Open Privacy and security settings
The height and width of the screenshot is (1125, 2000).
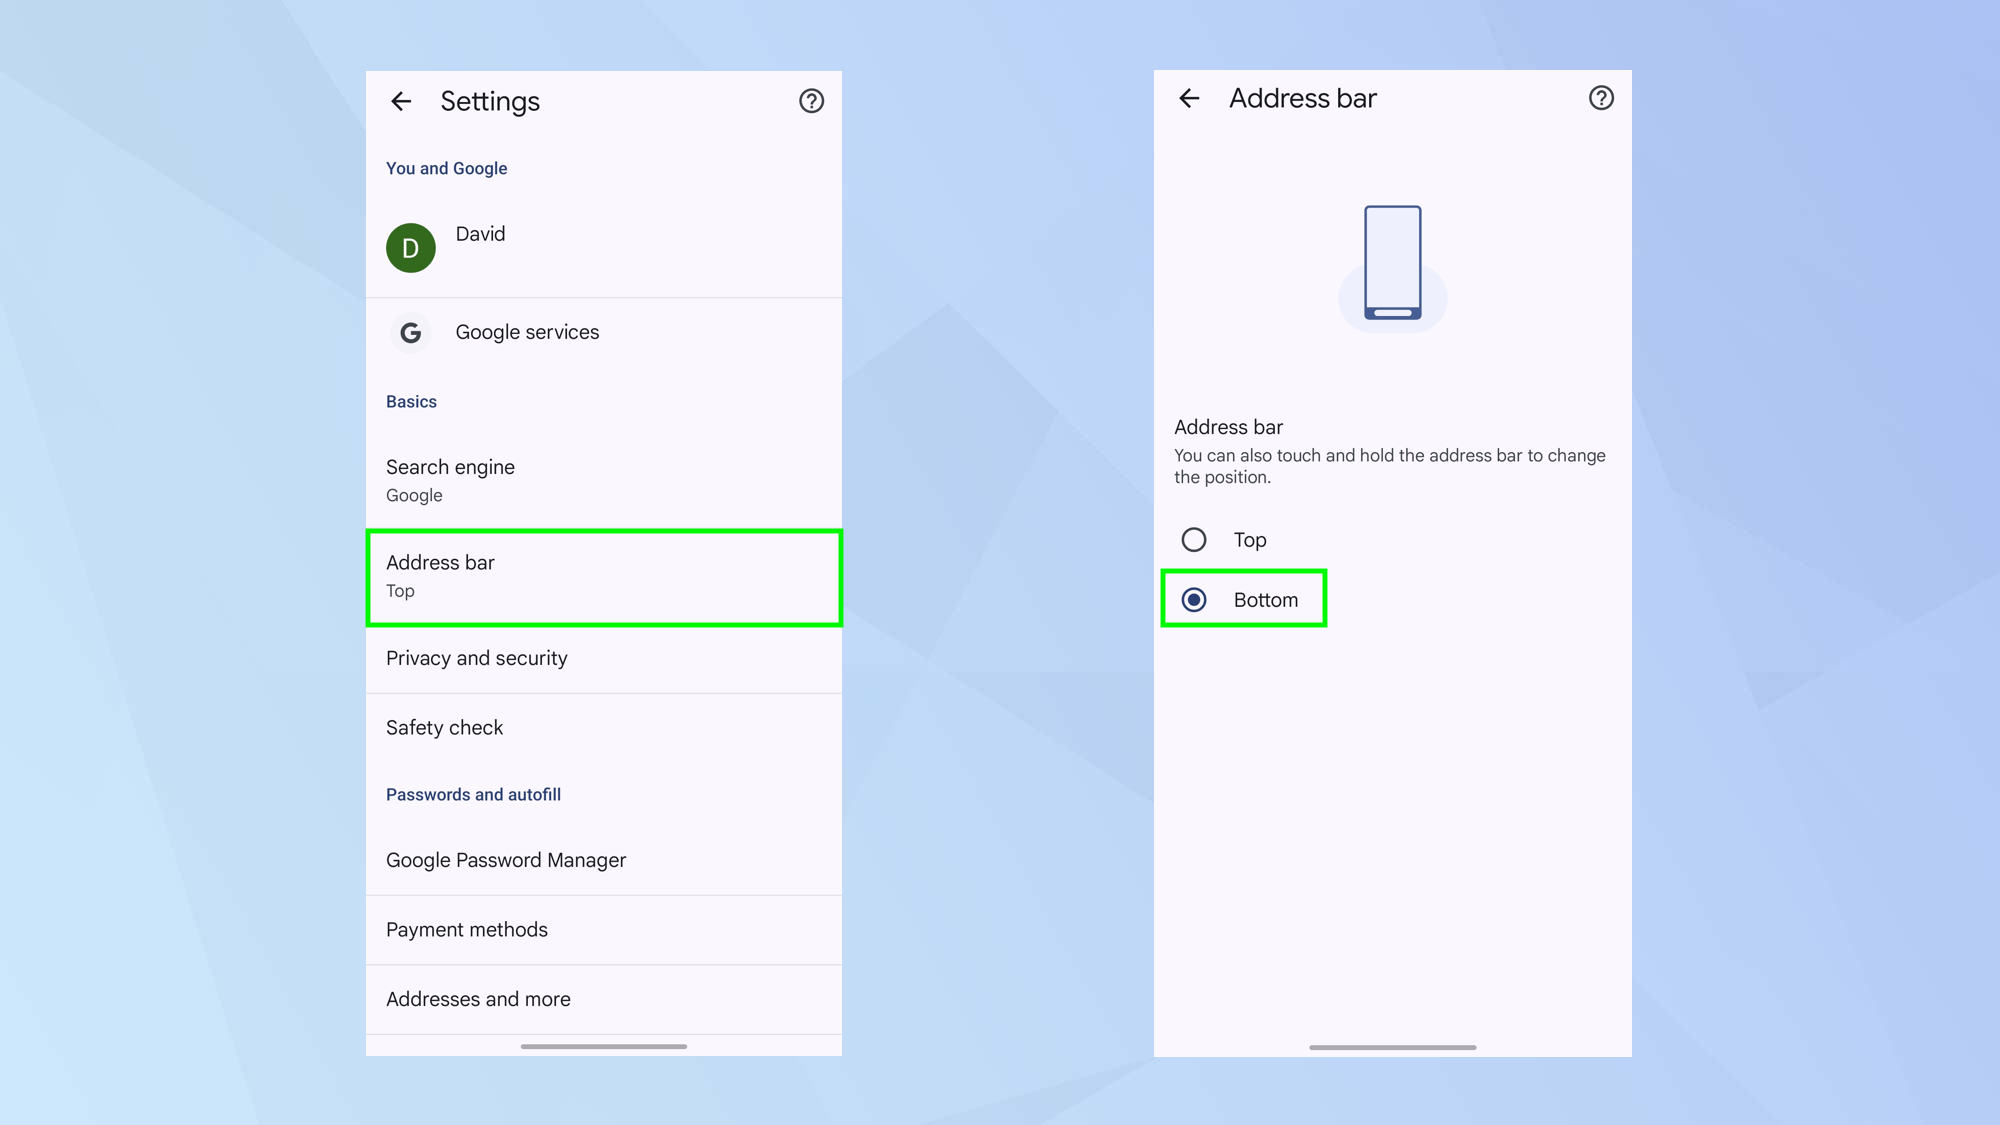(604, 658)
